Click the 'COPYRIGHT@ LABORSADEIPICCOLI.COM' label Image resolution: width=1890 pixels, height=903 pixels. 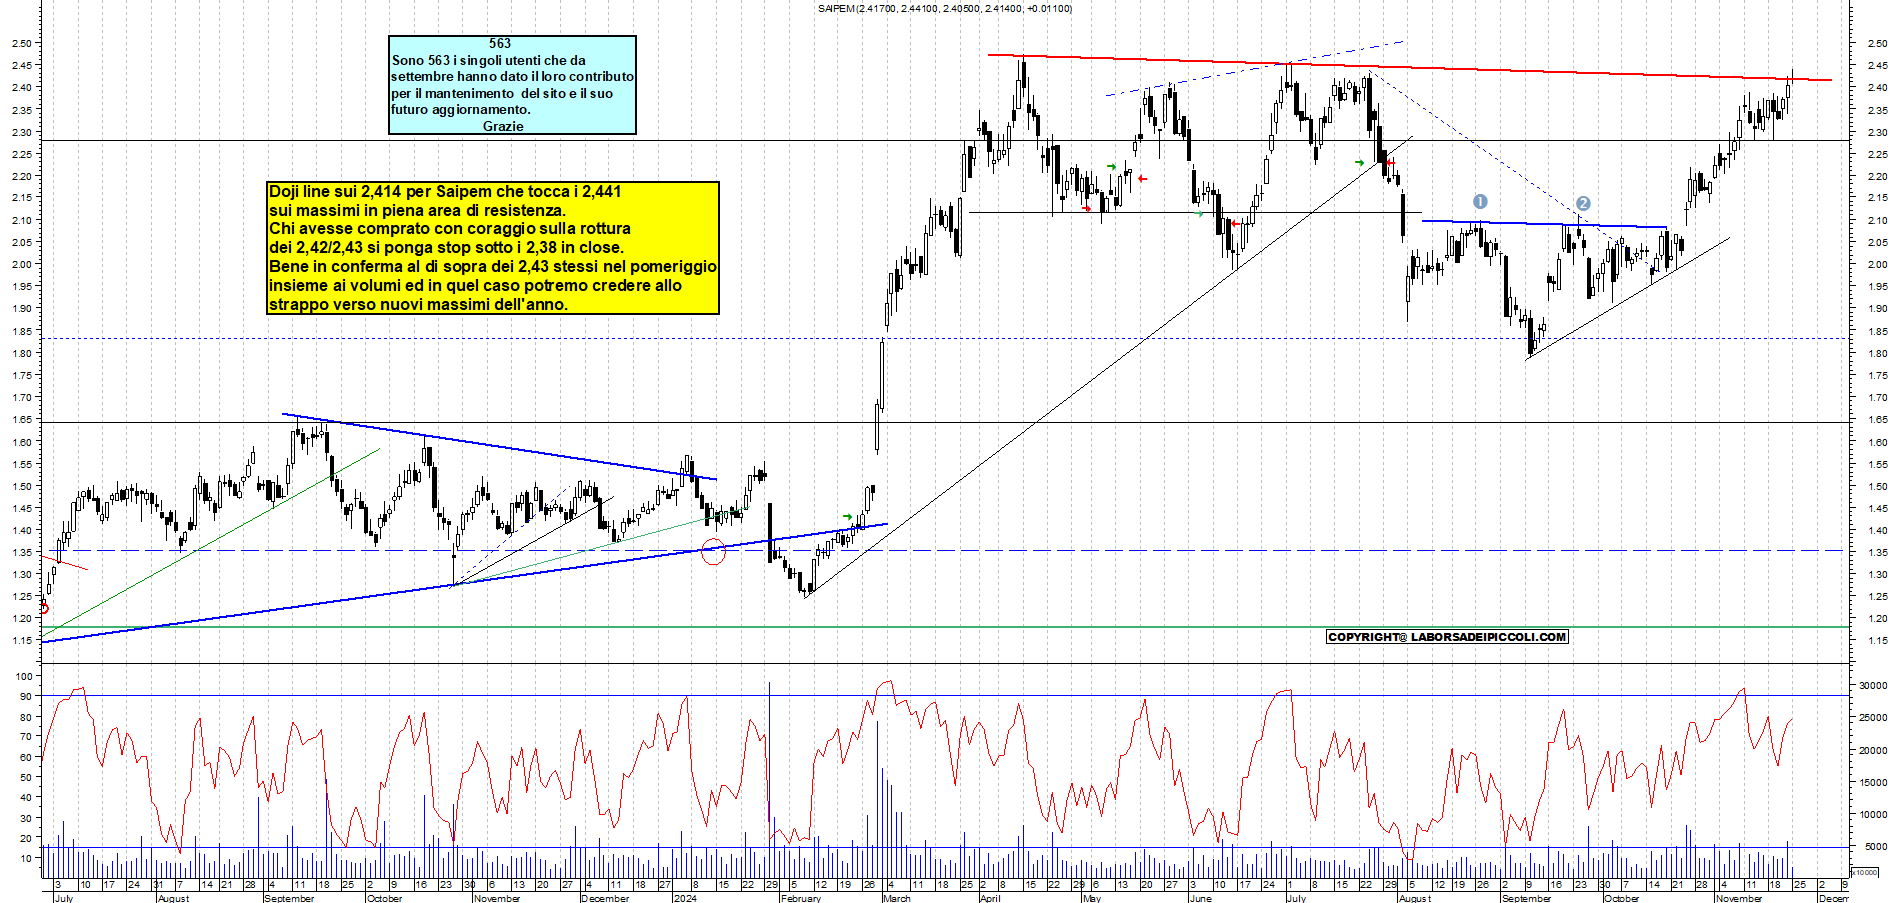coord(1447,637)
